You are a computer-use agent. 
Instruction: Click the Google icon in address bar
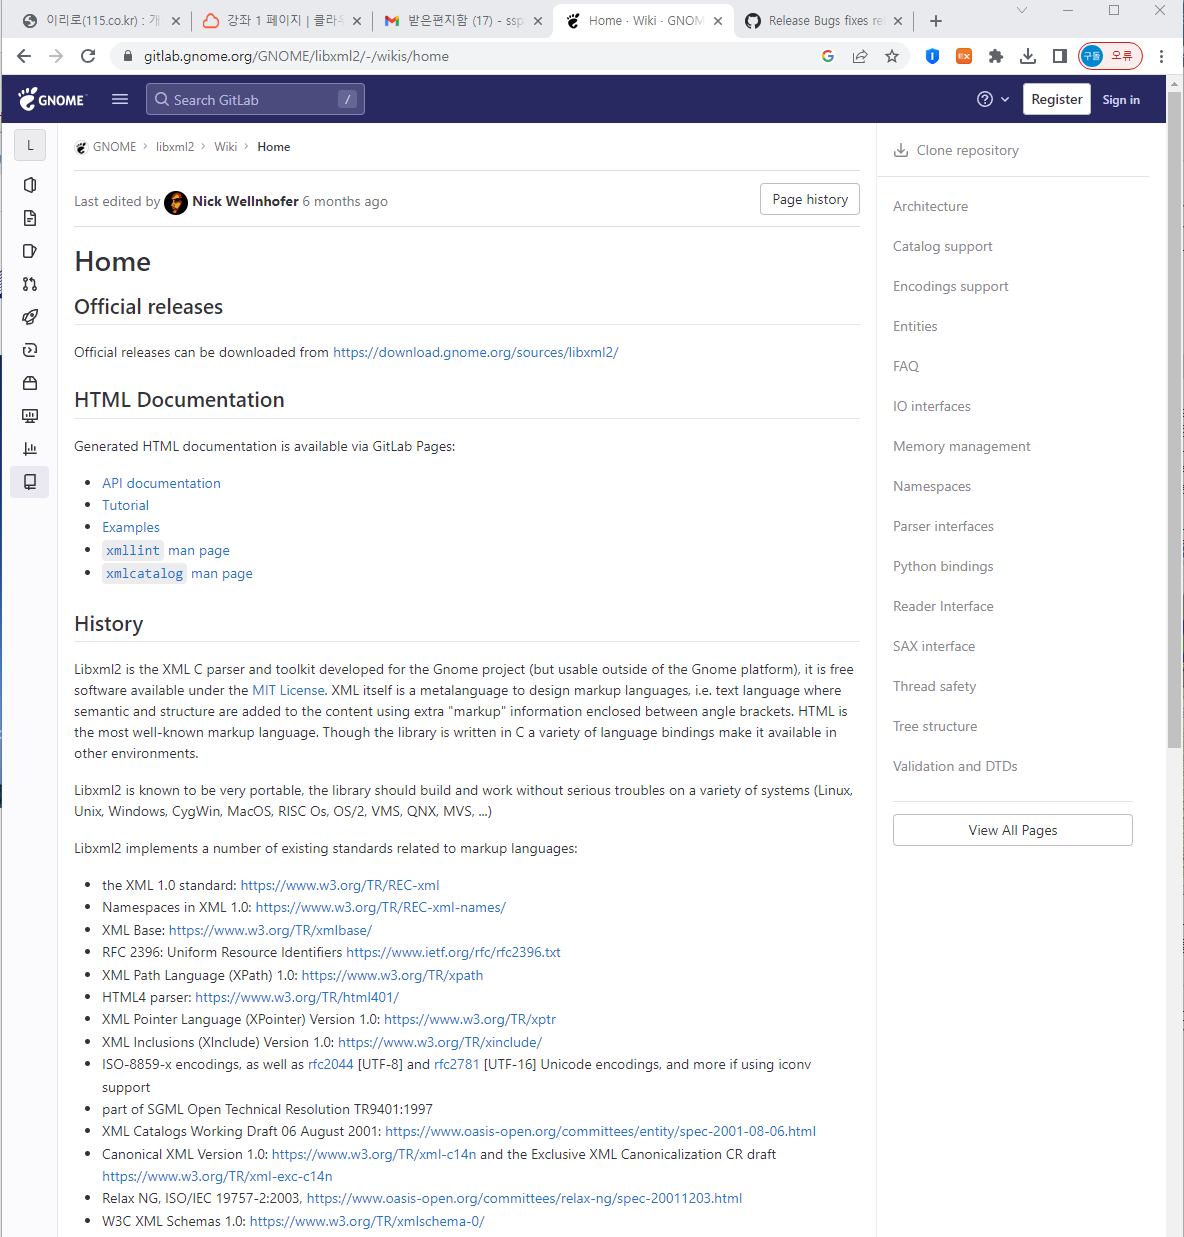tap(828, 56)
